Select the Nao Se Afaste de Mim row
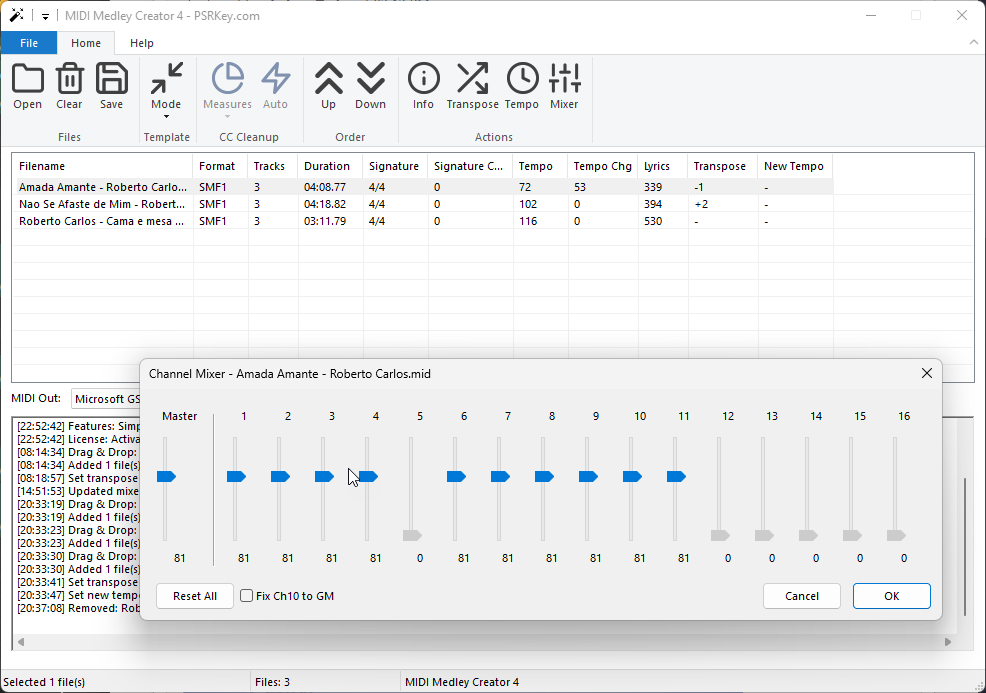The height and width of the screenshot is (693, 986). click(x=100, y=203)
